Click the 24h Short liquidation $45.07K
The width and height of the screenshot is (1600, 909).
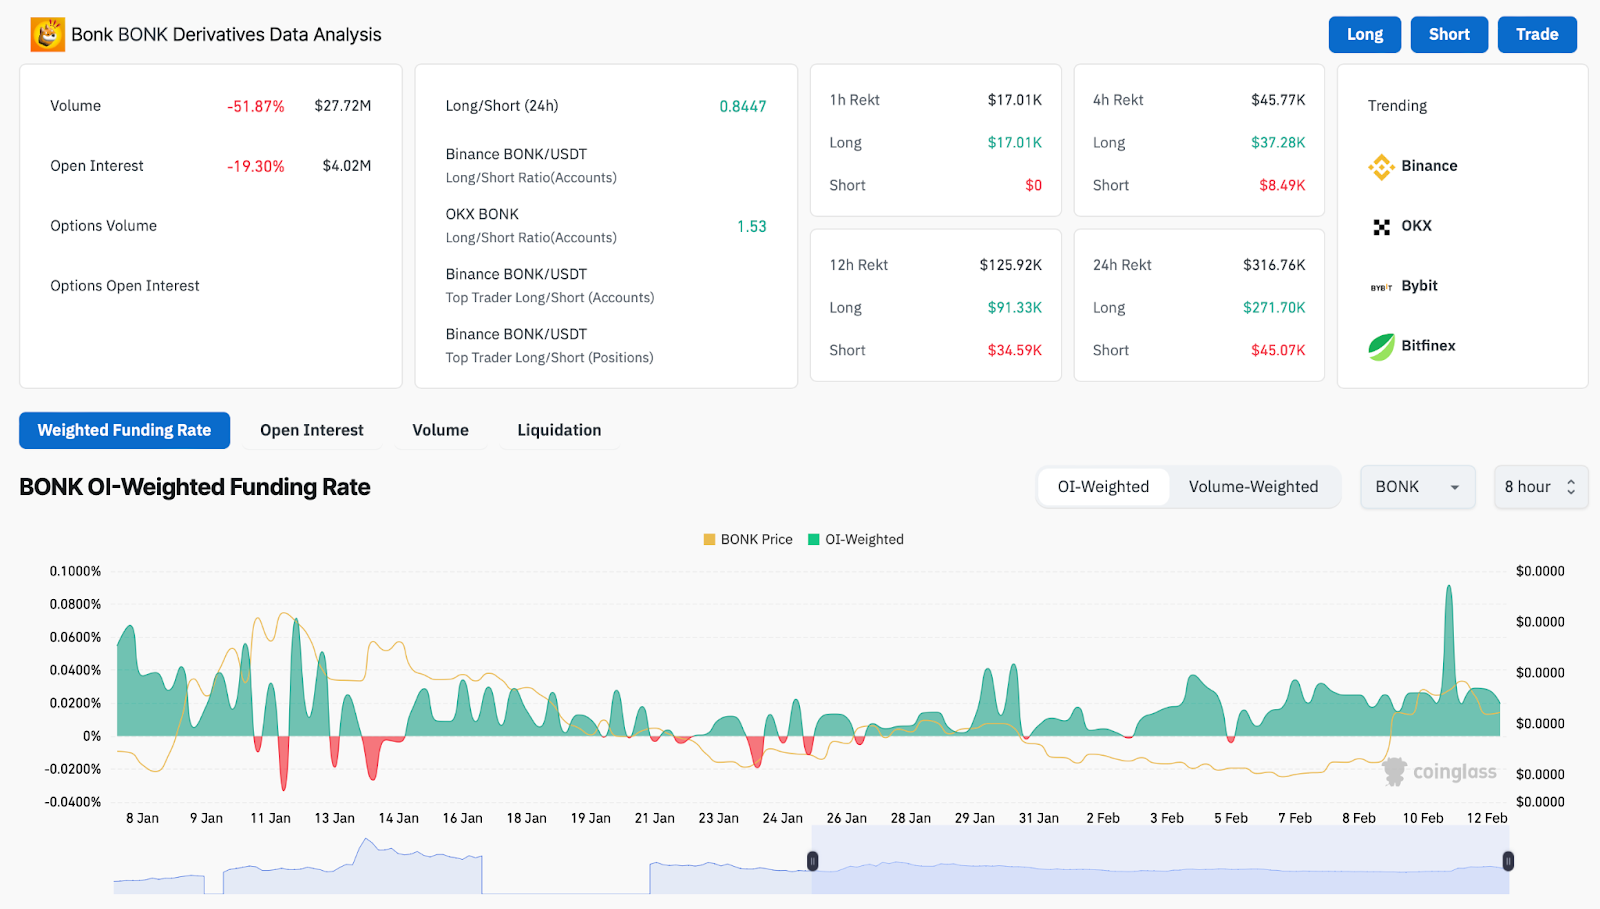[1278, 350]
